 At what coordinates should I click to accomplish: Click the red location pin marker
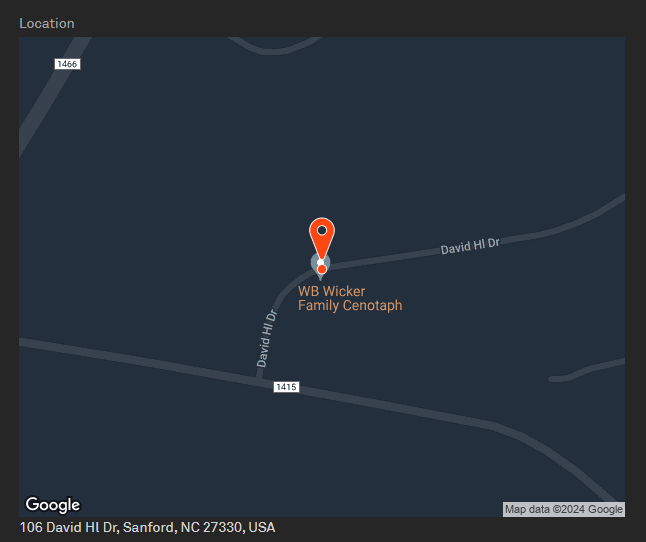322,240
